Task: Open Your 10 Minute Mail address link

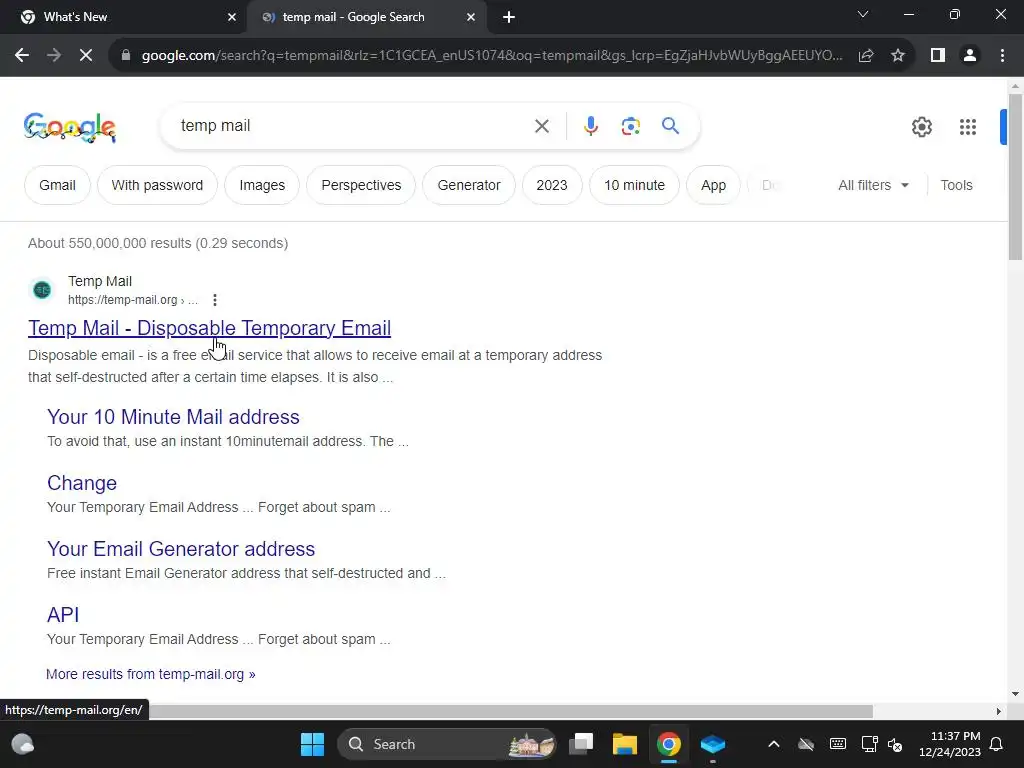Action: [173, 417]
